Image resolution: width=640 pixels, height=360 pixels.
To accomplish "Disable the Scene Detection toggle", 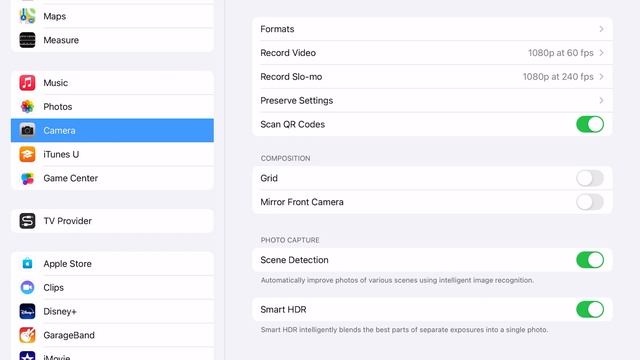I will (590, 260).
